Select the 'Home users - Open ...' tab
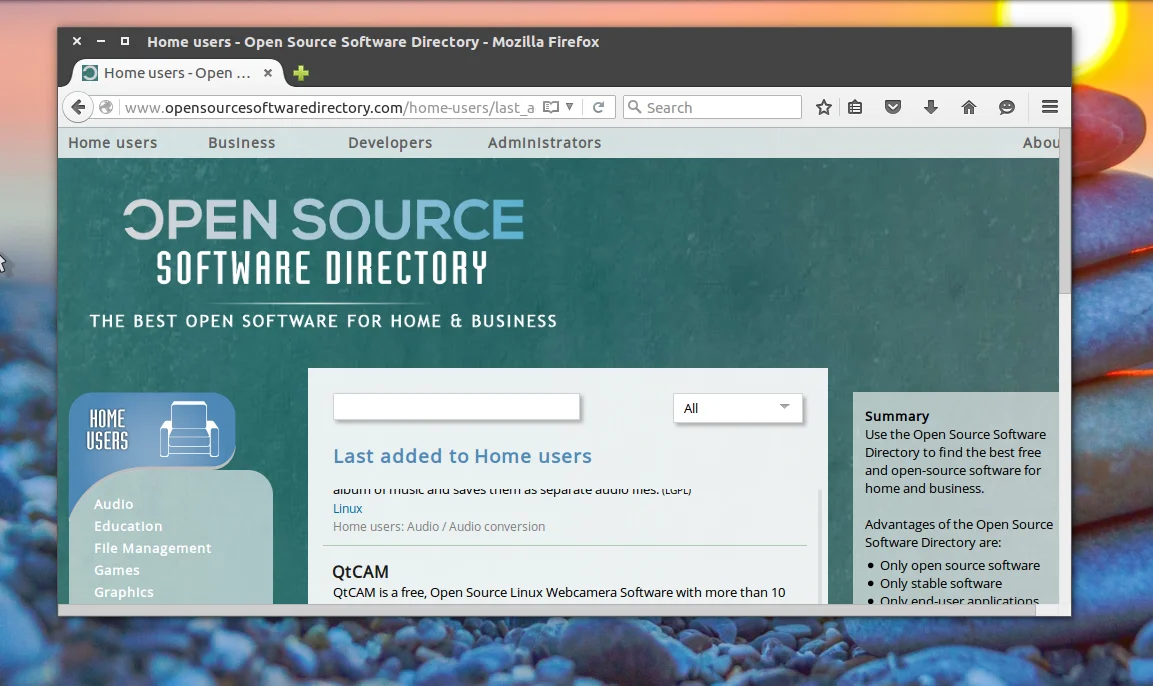This screenshot has height=686, width=1153. click(177, 73)
